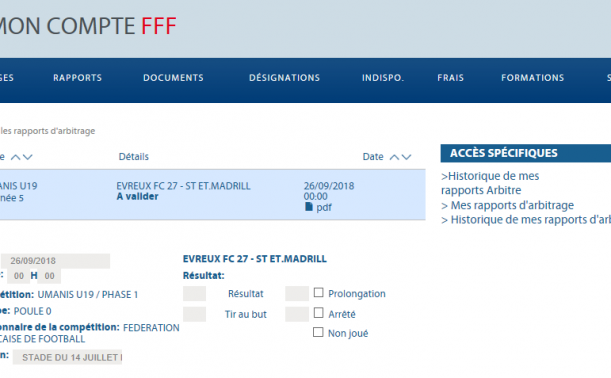Enable the Prolongation checkbox
This screenshot has height=378, width=611.
318,292
